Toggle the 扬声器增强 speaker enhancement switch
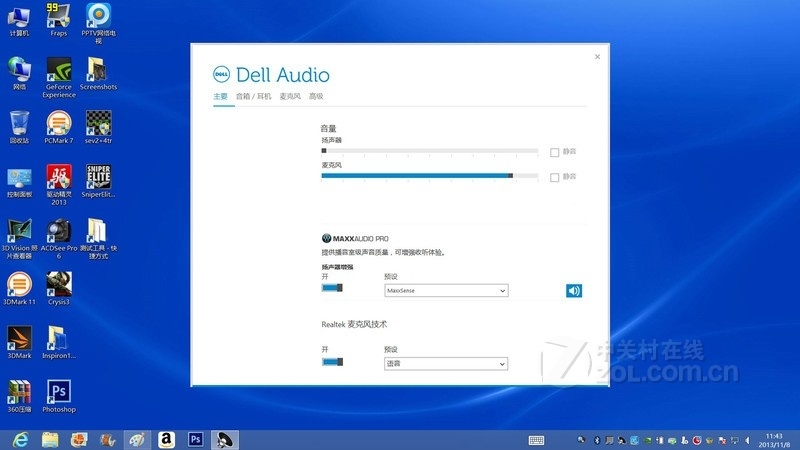 pos(332,289)
